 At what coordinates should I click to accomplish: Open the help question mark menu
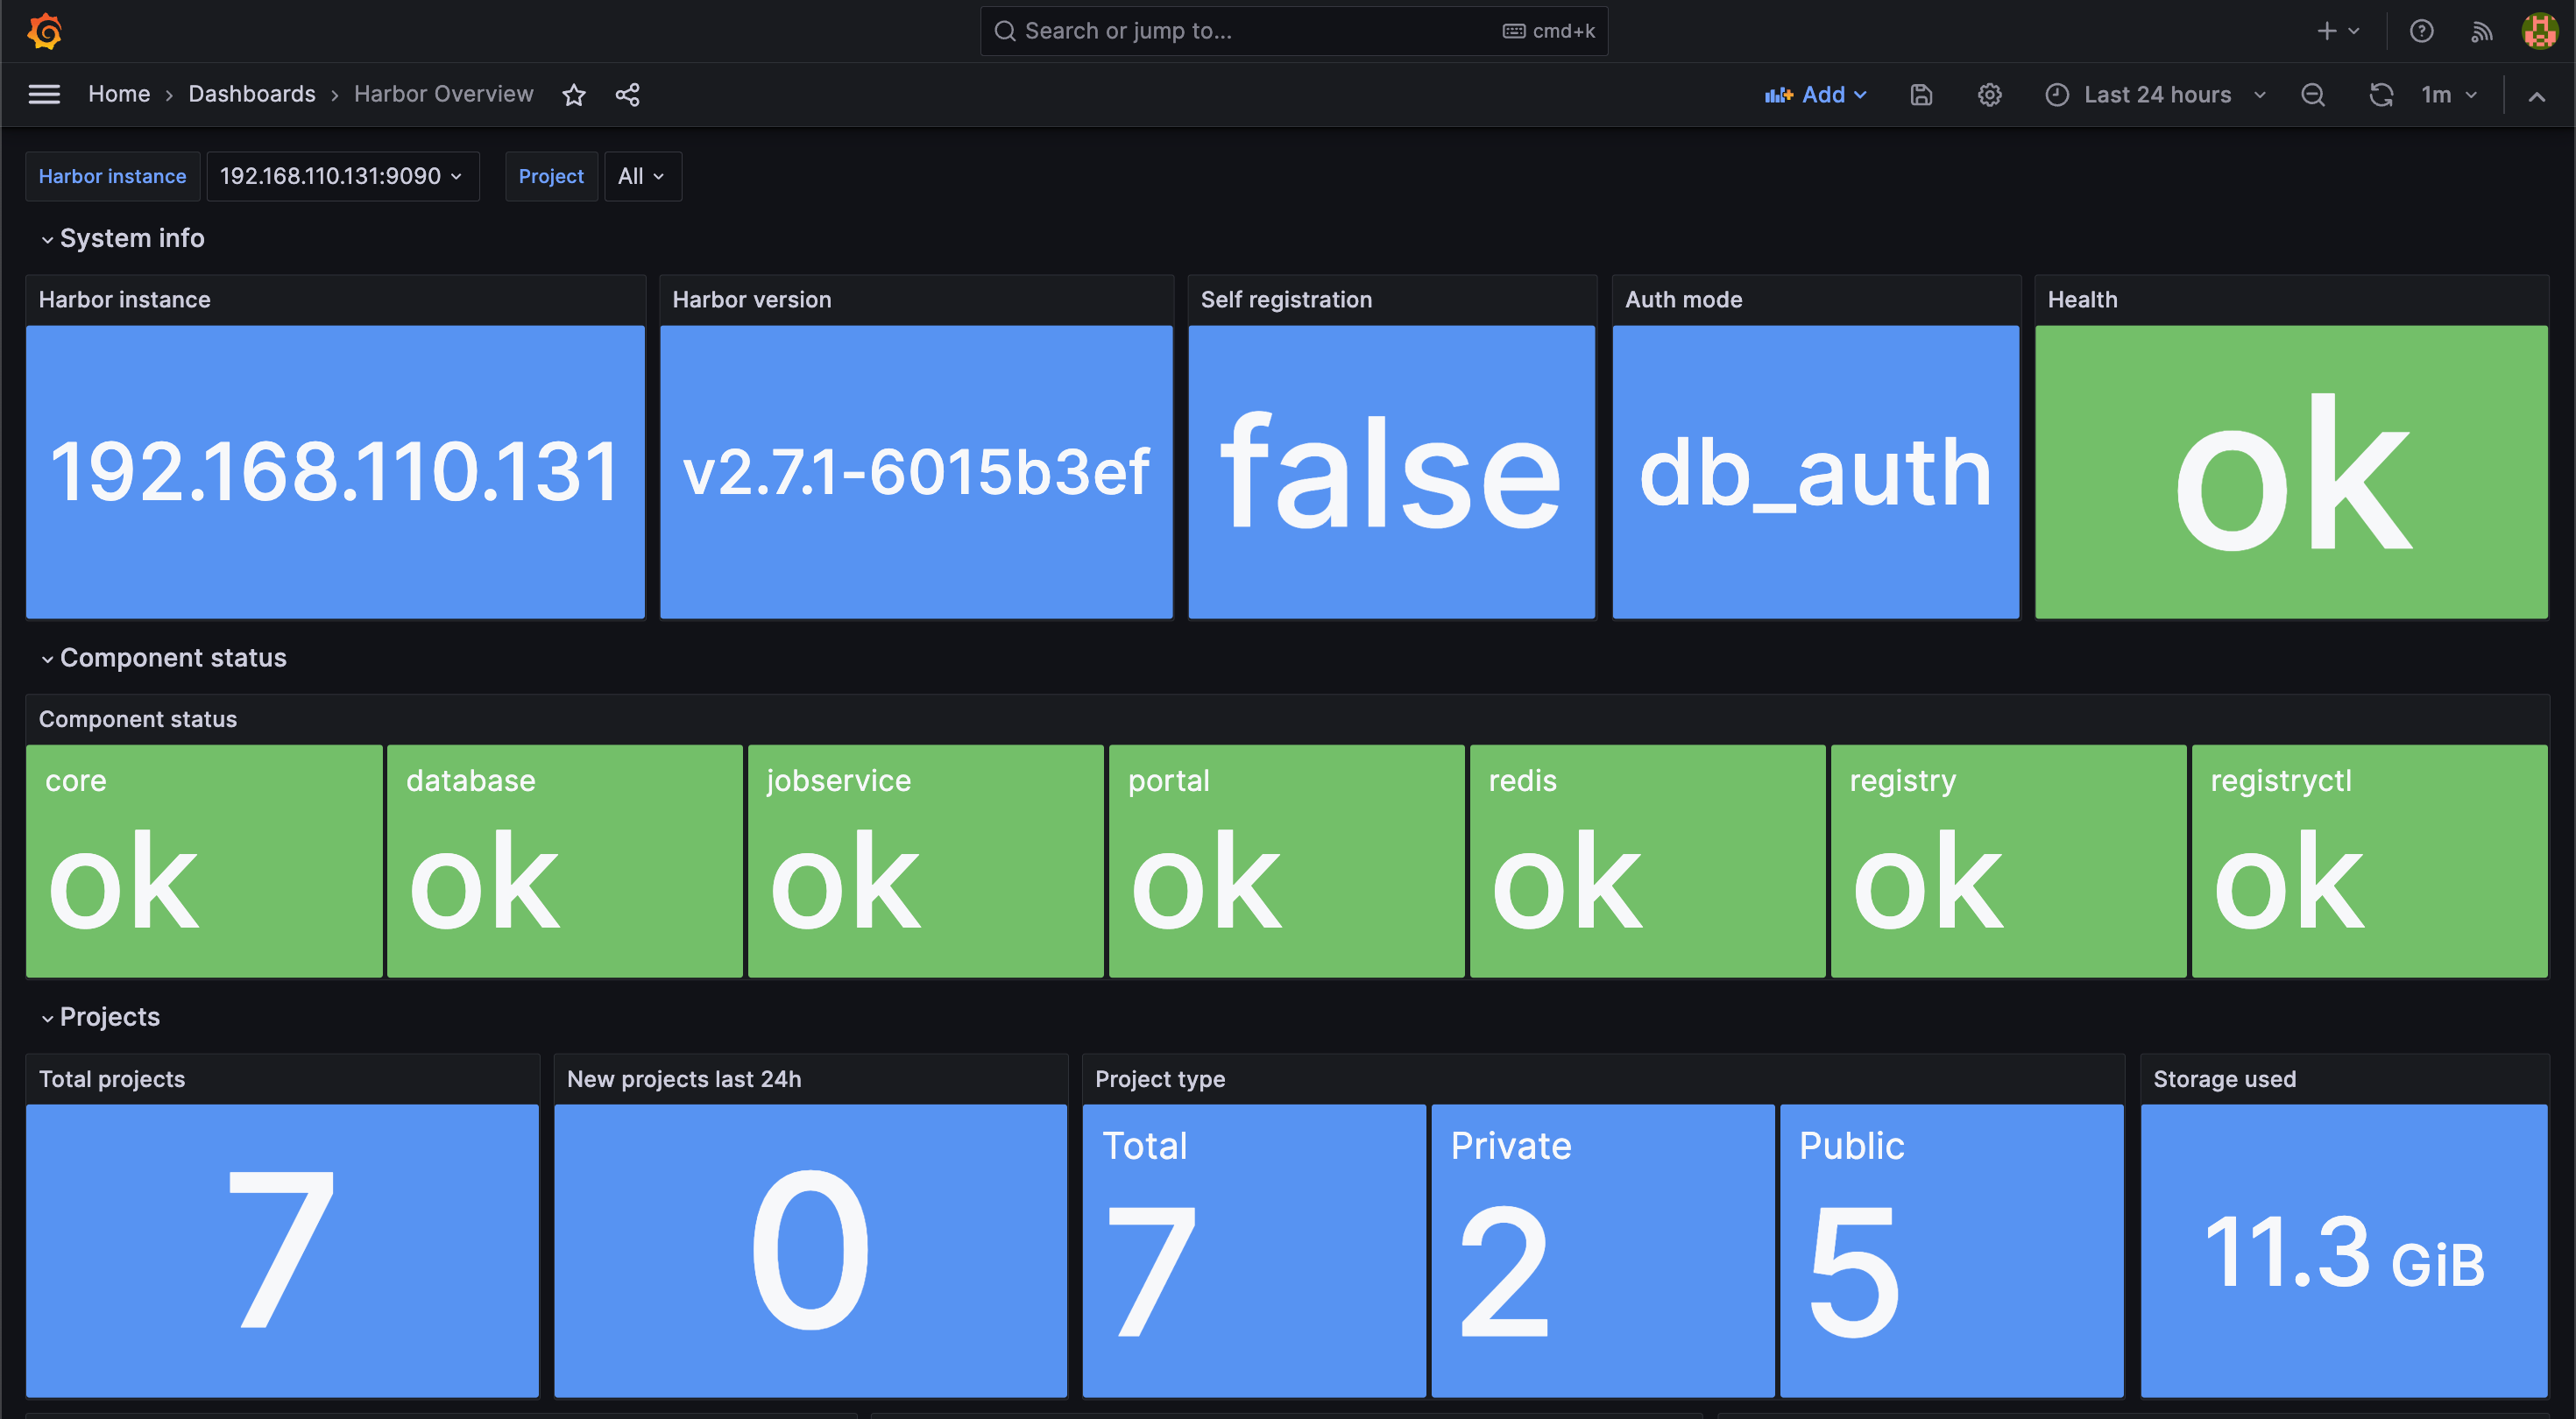[2421, 31]
